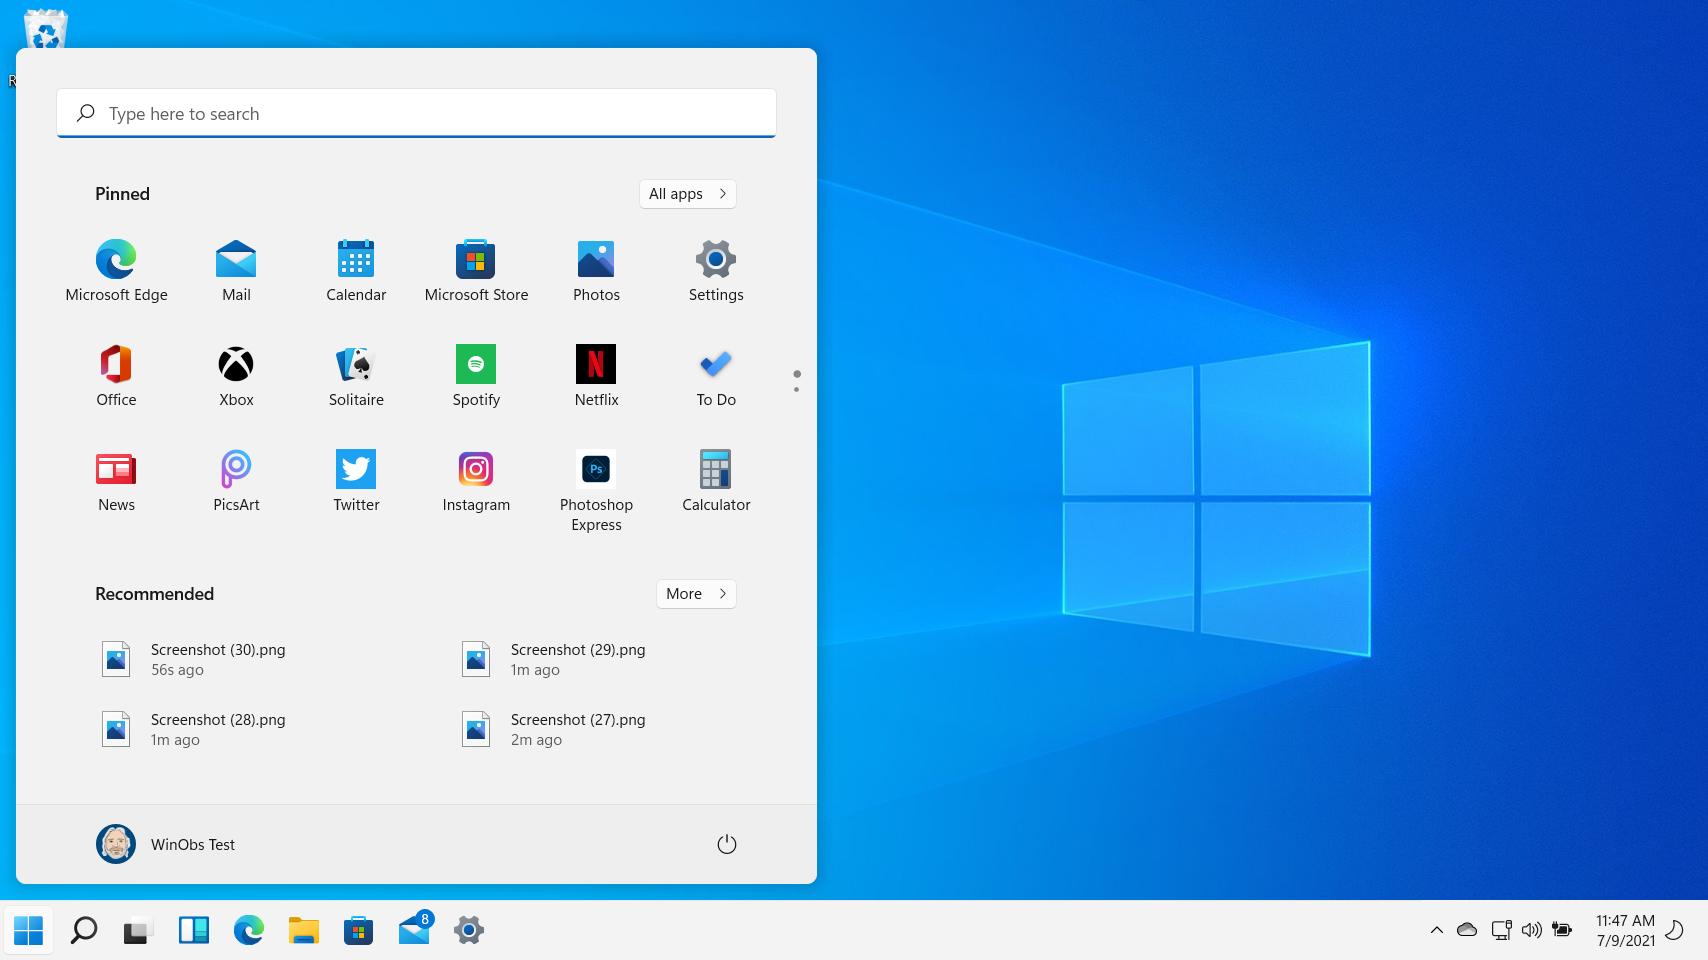Expand All apps list
This screenshot has width=1708, height=960.
[x=687, y=193]
